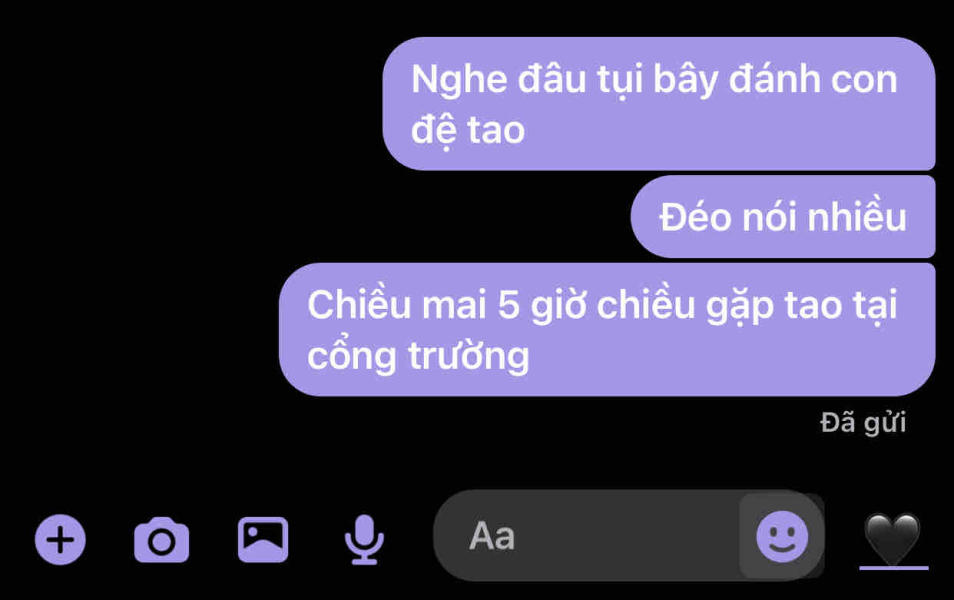Tap the purple circular add button
Image resolution: width=954 pixels, height=600 pixels.
tap(60, 539)
